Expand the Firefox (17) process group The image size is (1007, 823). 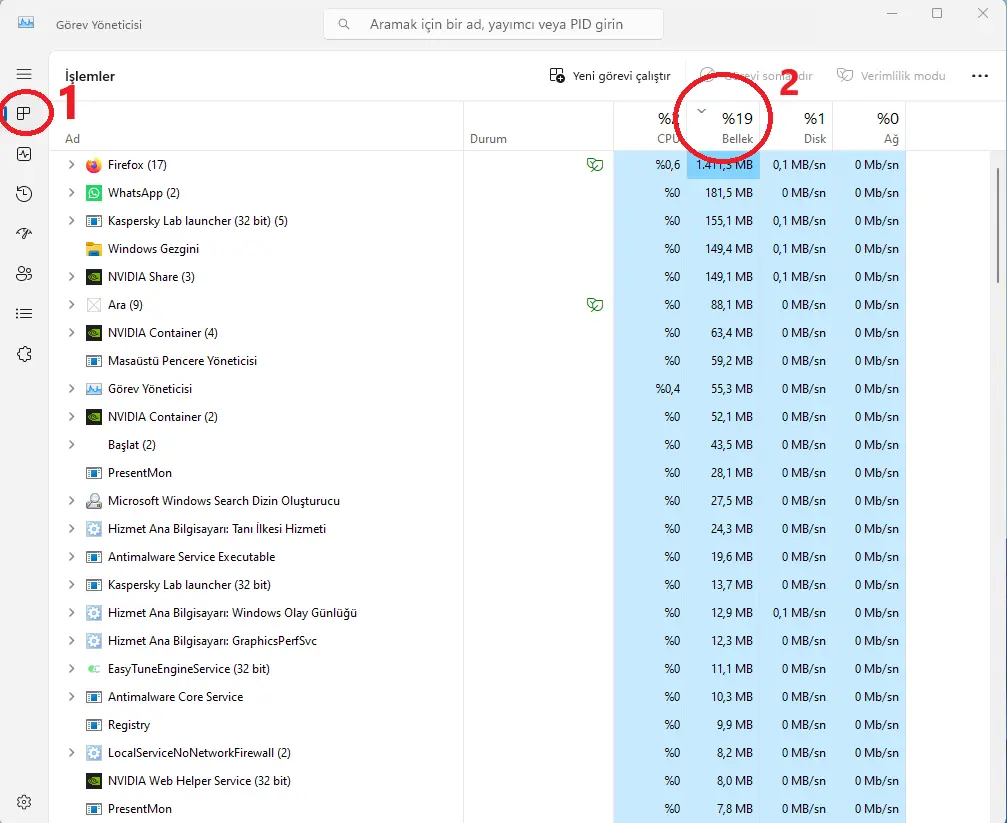point(71,165)
